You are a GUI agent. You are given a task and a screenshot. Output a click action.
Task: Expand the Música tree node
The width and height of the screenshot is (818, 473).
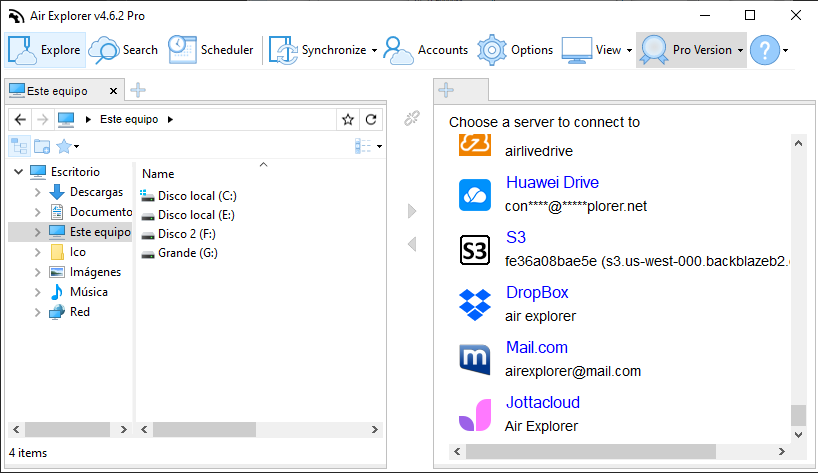coord(37,292)
